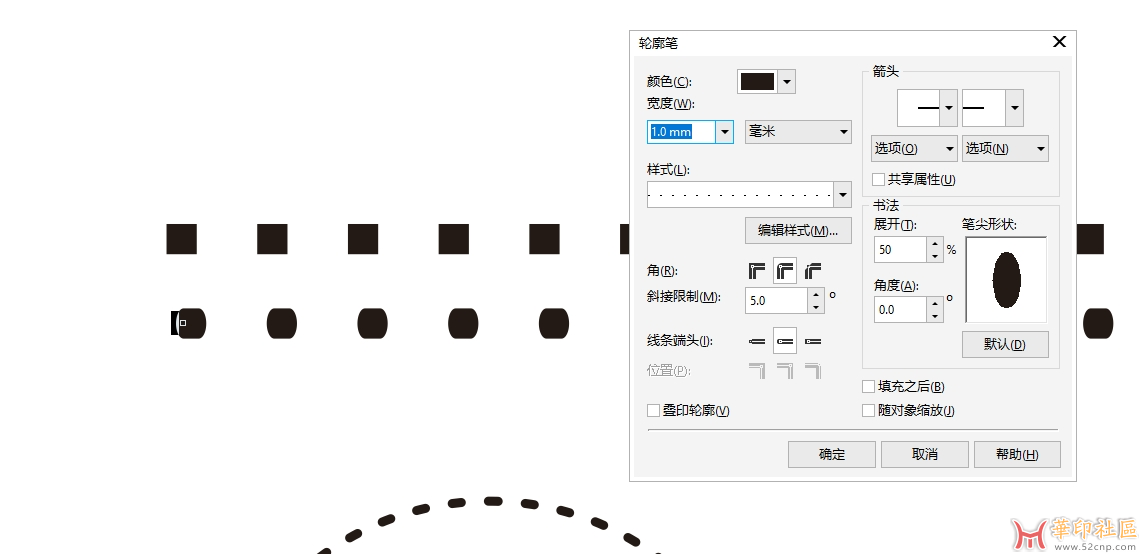Select the beveled corner icon

click(813, 271)
